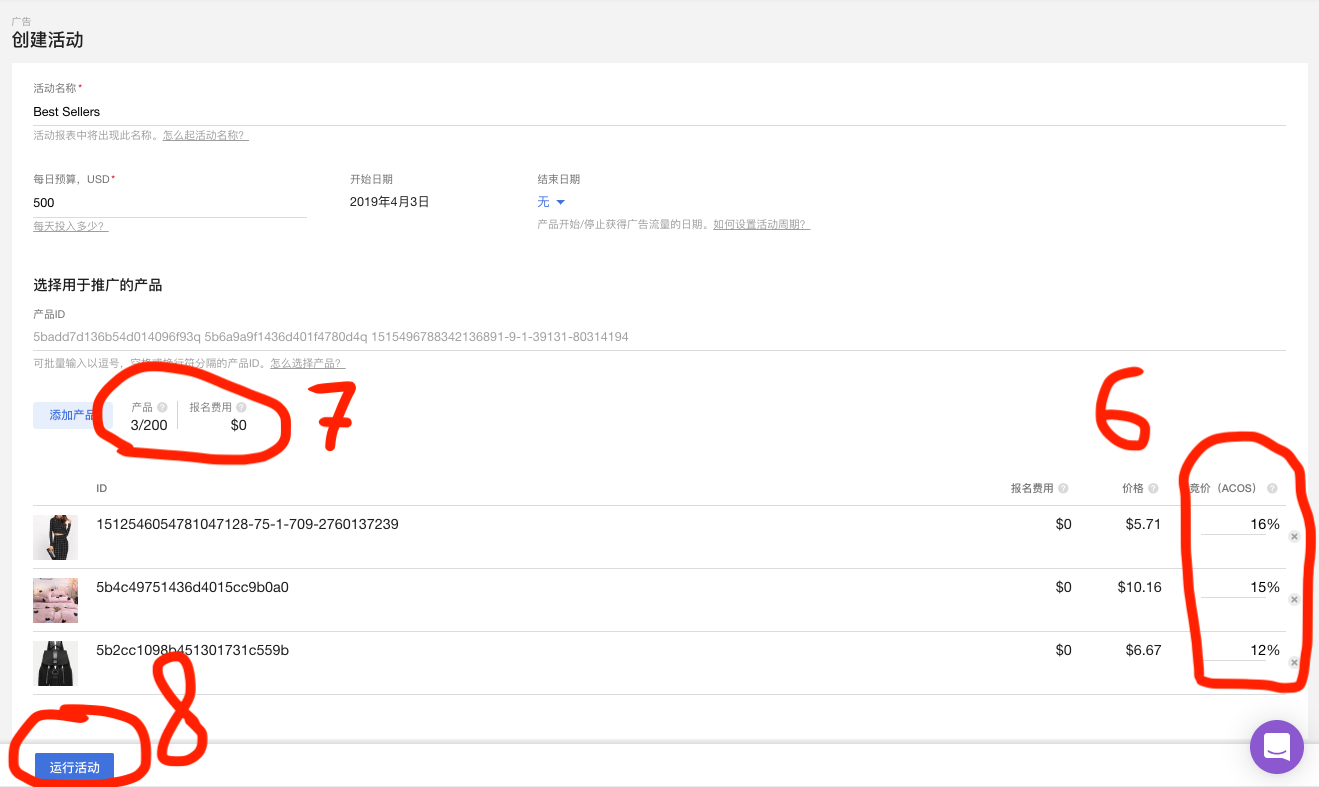Click the help icon next to 产品 count
Viewport: 1319px width, 787px height.
[162, 406]
